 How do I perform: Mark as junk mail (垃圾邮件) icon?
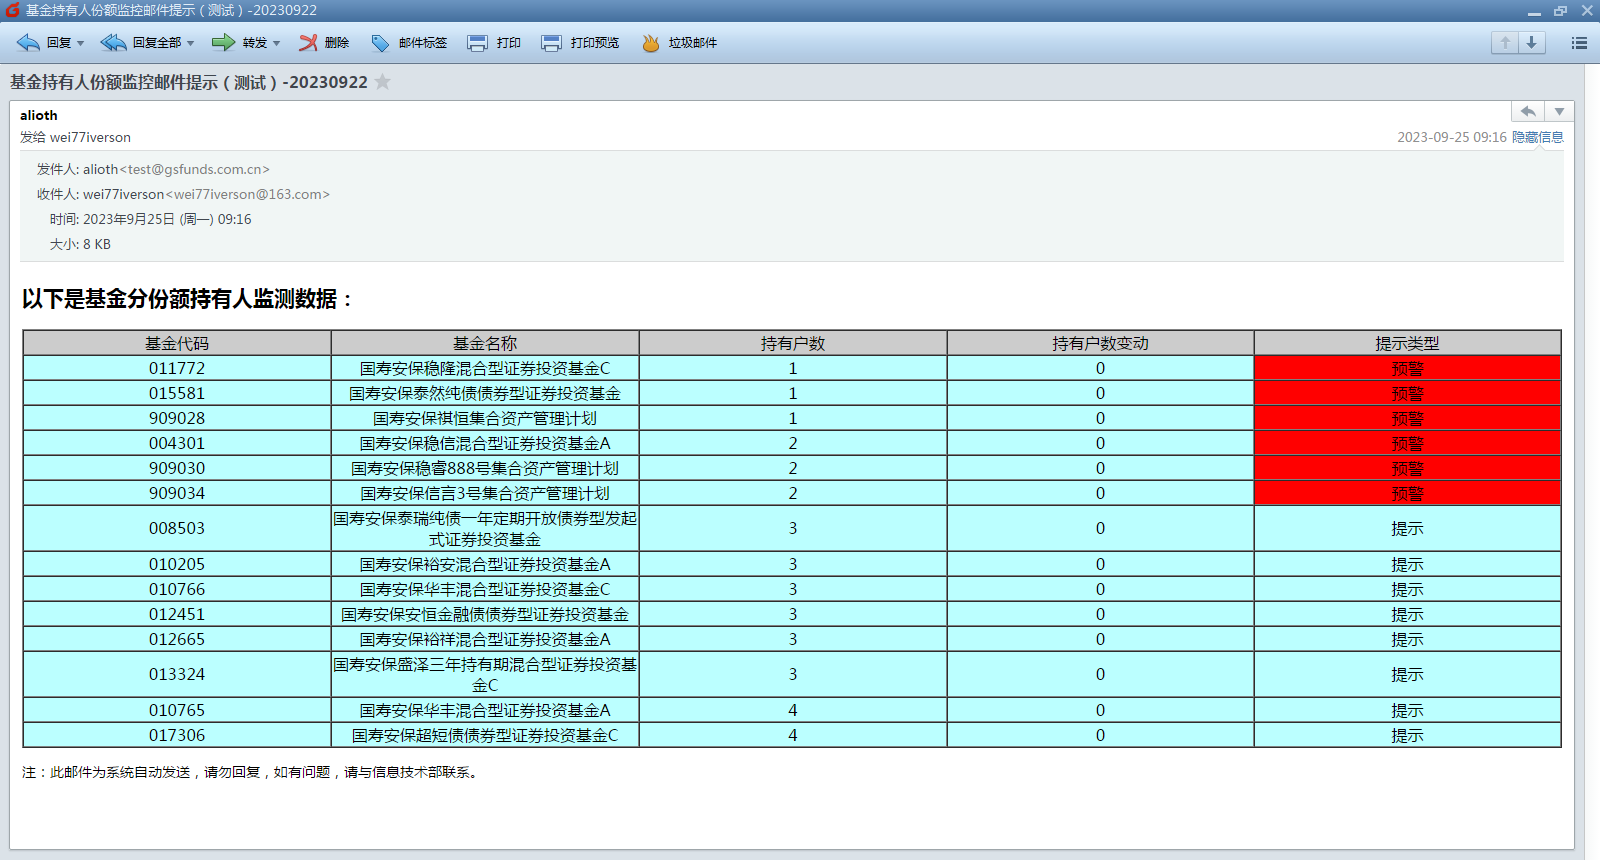[651, 43]
